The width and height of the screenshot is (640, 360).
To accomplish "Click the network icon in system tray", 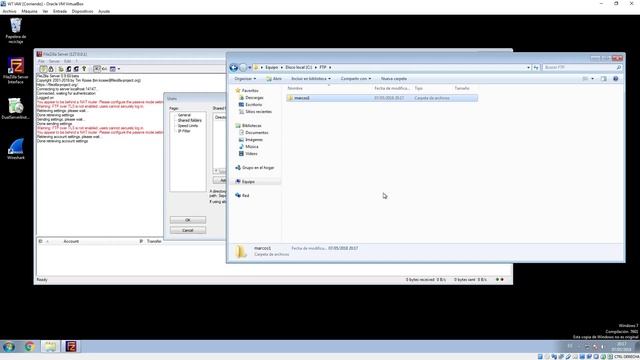I will pyautogui.click(x=595, y=347).
